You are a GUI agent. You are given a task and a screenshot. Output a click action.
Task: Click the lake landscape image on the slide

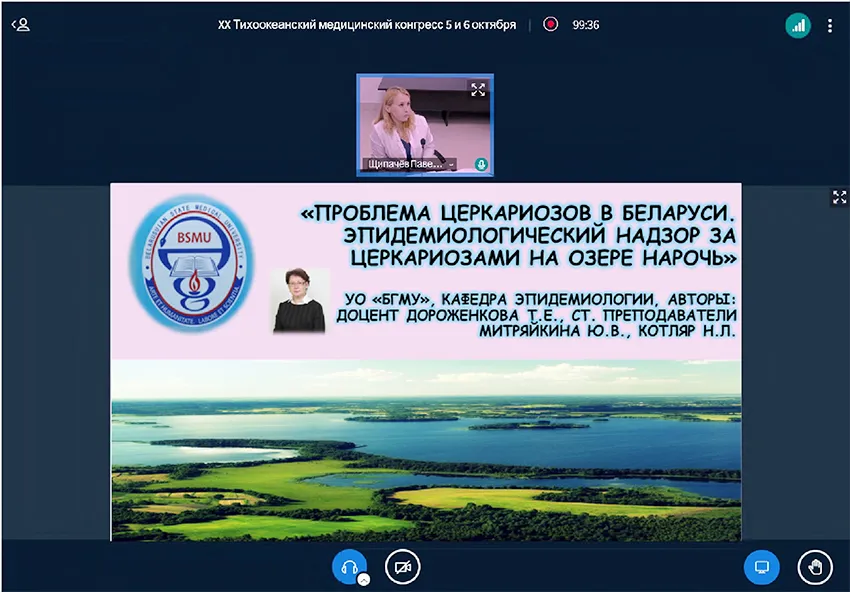(x=425, y=450)
